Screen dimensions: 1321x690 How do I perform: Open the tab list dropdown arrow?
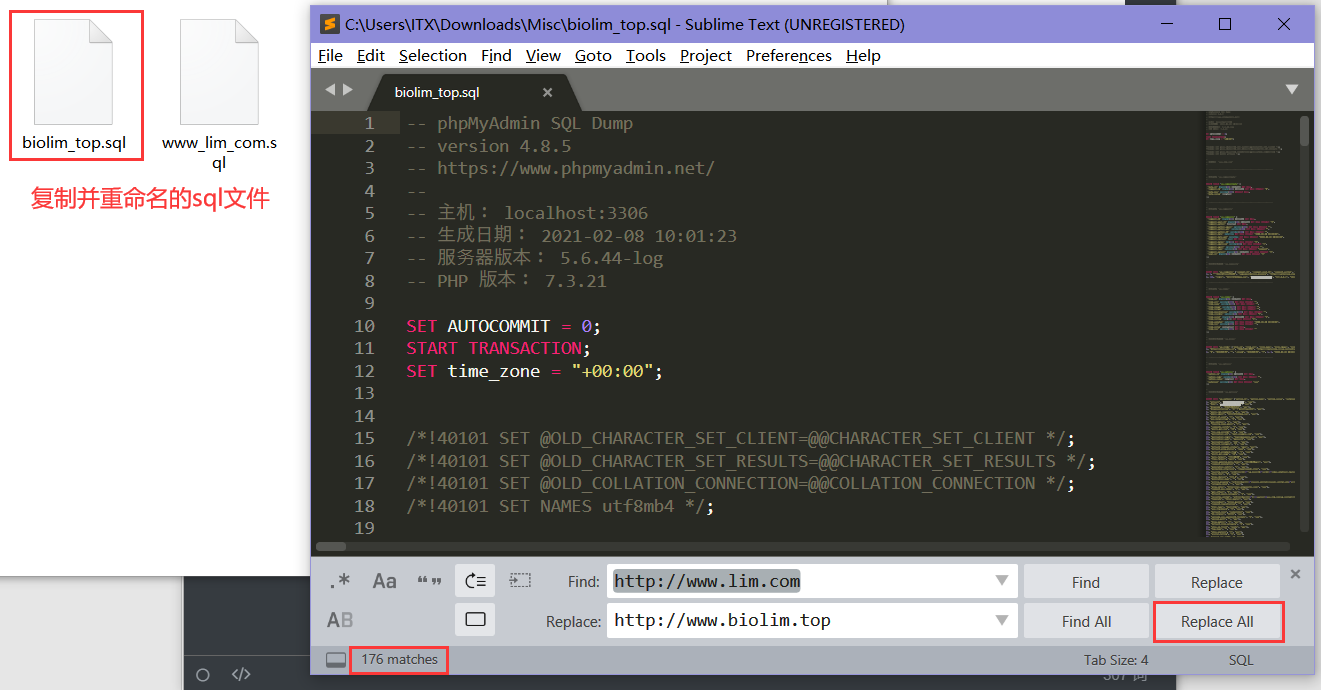pyautogui.click(x=1292, y=90)
